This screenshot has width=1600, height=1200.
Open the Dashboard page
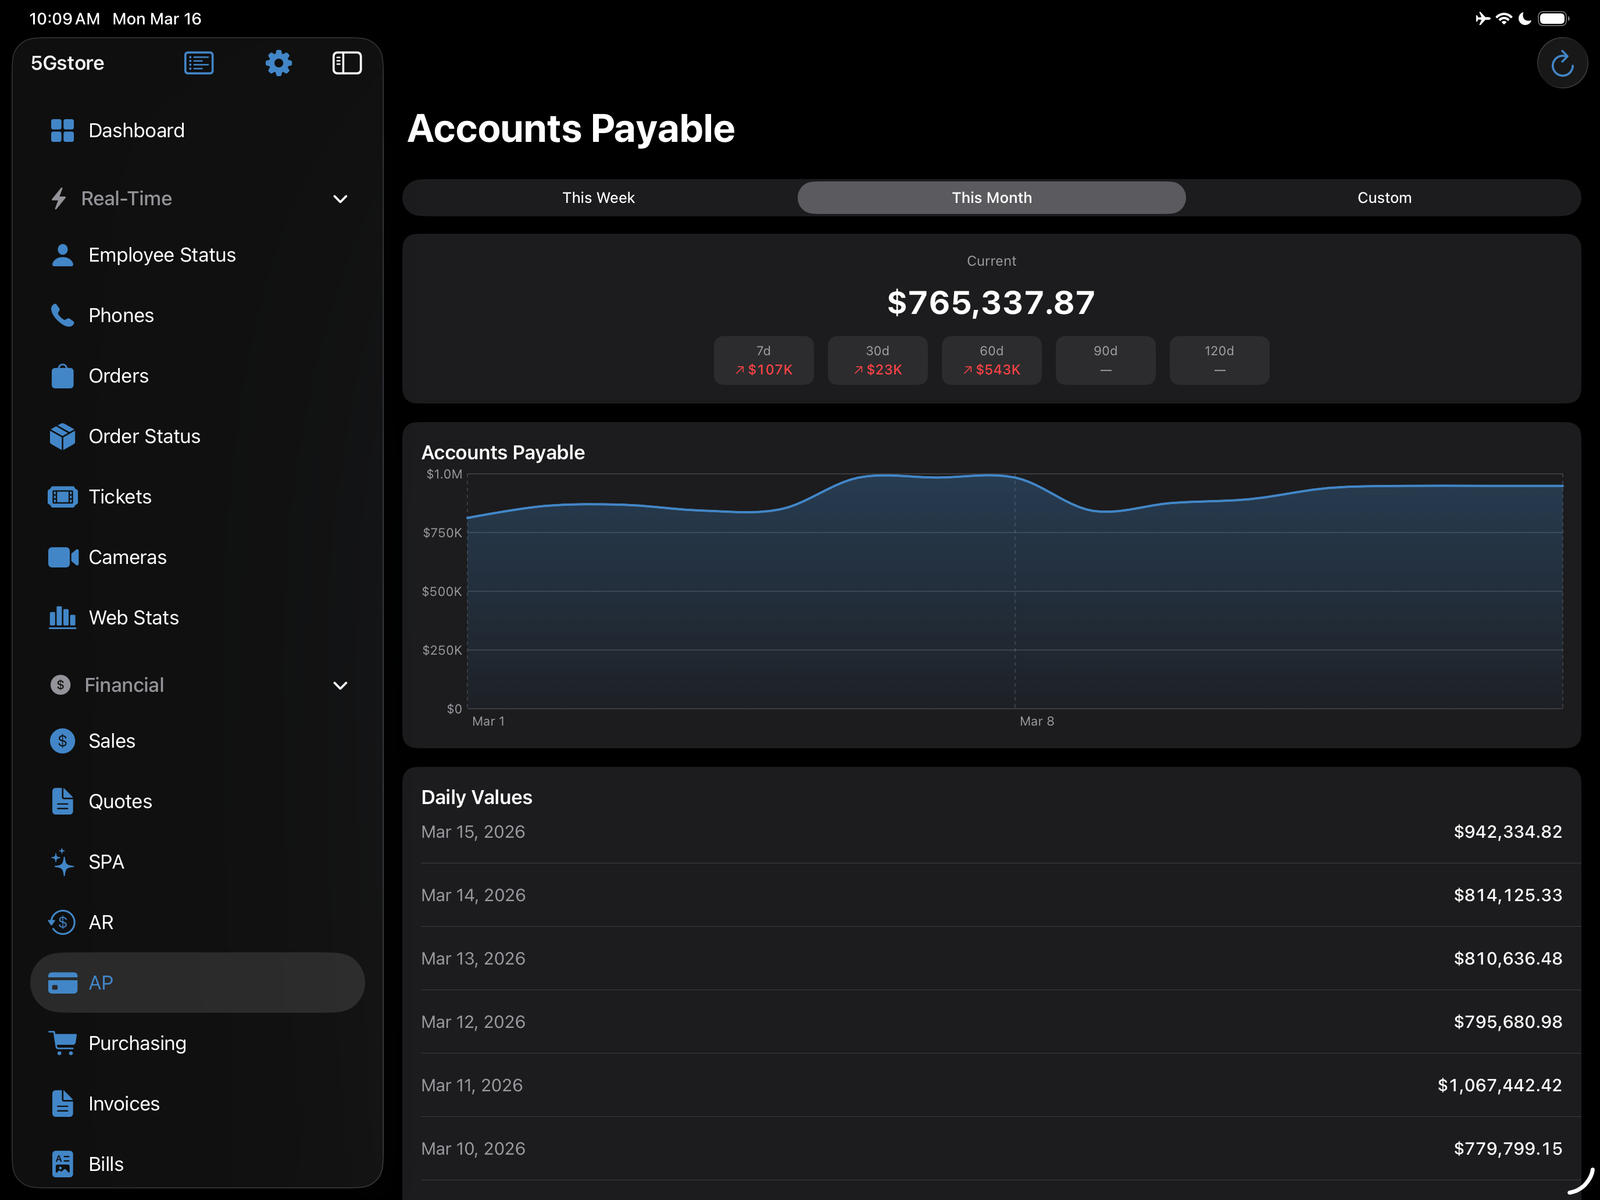click(136, 130)
